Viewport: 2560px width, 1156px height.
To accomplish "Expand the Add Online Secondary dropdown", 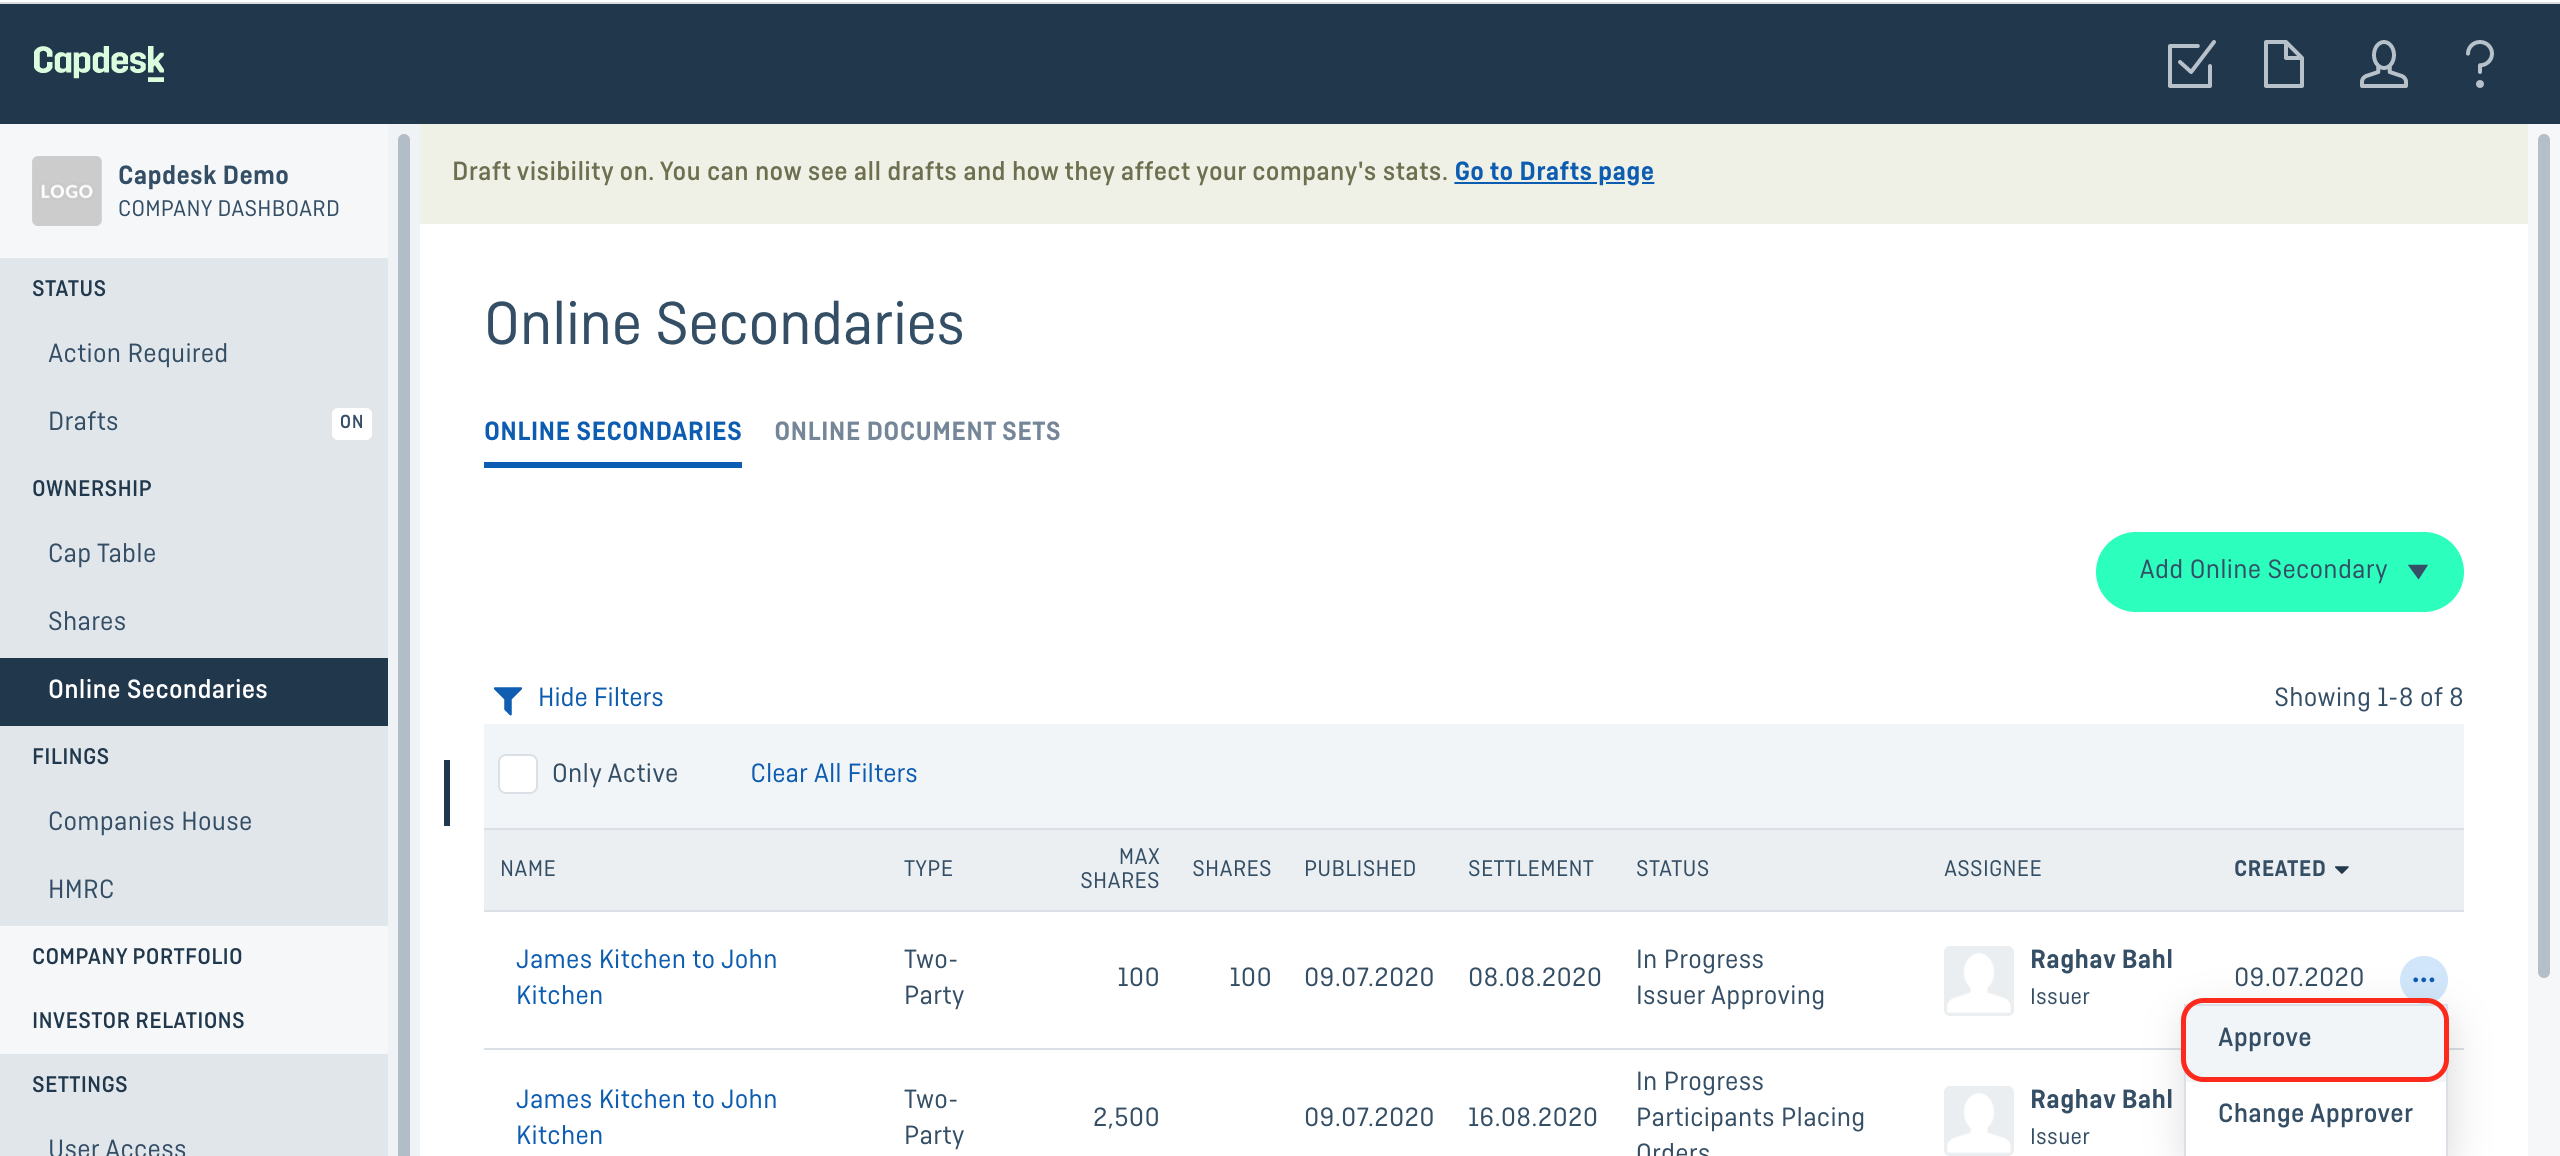I will 2279,571.
